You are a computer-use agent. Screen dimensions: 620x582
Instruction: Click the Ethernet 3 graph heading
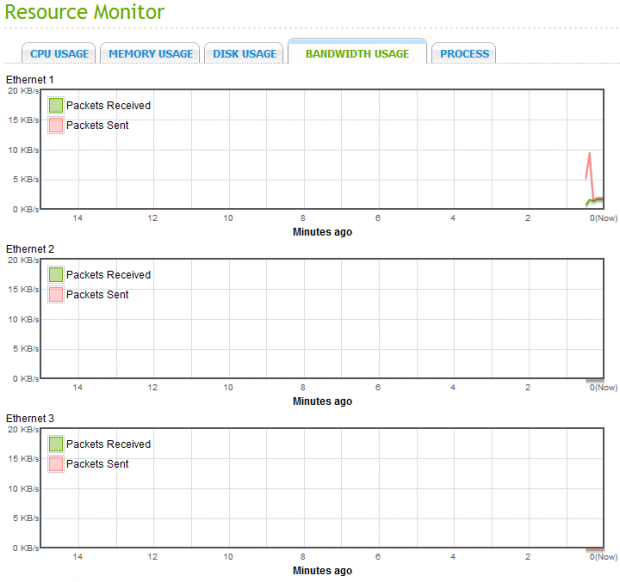tap(30, 418)
